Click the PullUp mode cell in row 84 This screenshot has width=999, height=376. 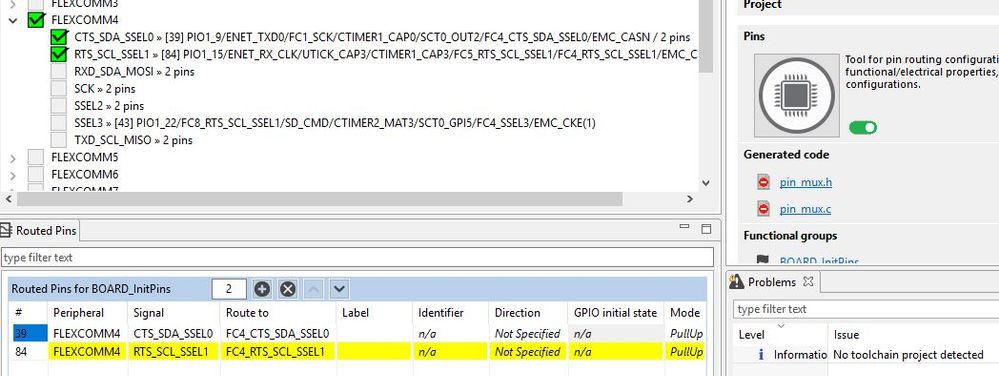click(x=686, y=352)
